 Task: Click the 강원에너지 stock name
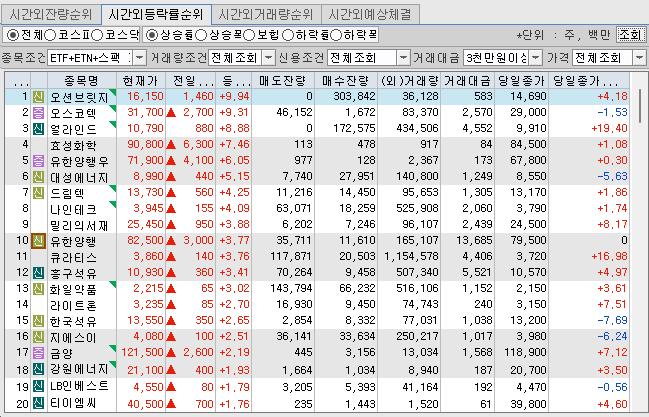point(79,369)
